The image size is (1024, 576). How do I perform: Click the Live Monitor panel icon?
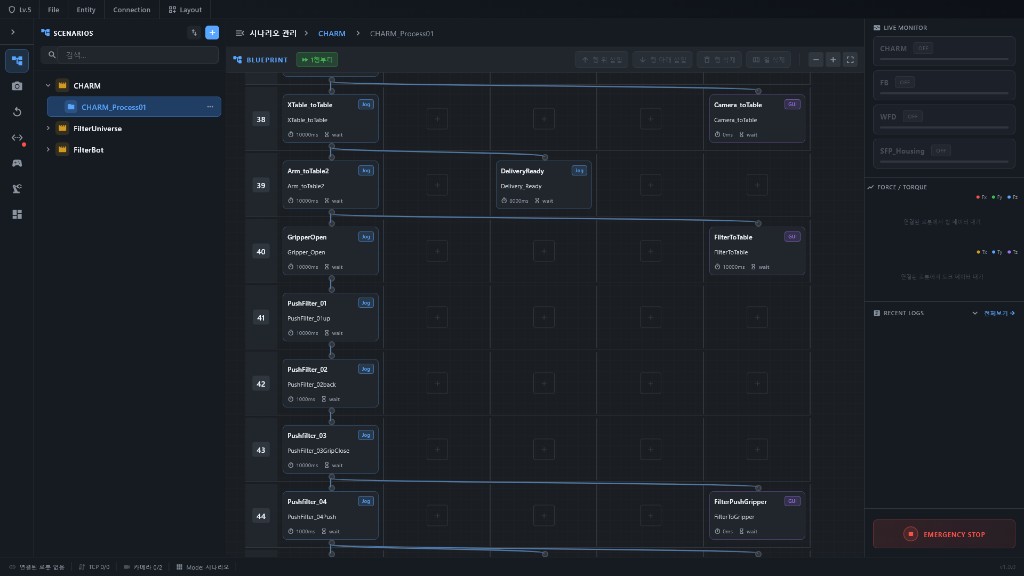pyautogui.click(x=876, y=28)
